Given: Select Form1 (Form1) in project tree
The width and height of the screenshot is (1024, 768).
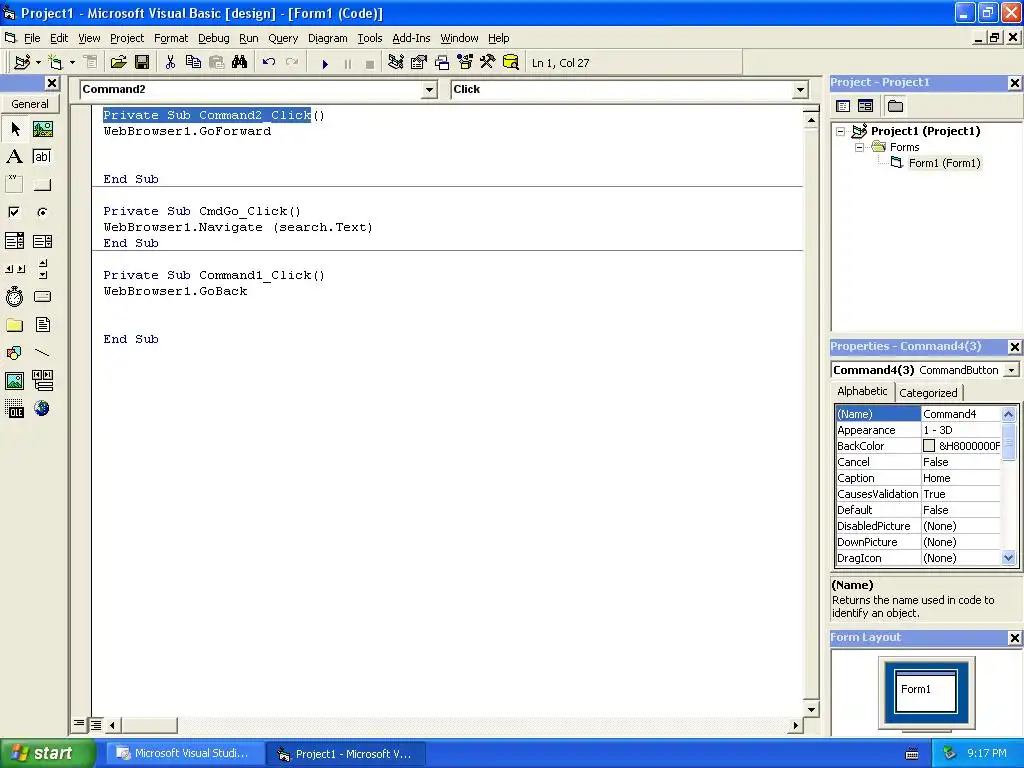Looking at the screenshot, I should [x=944, y=163].
